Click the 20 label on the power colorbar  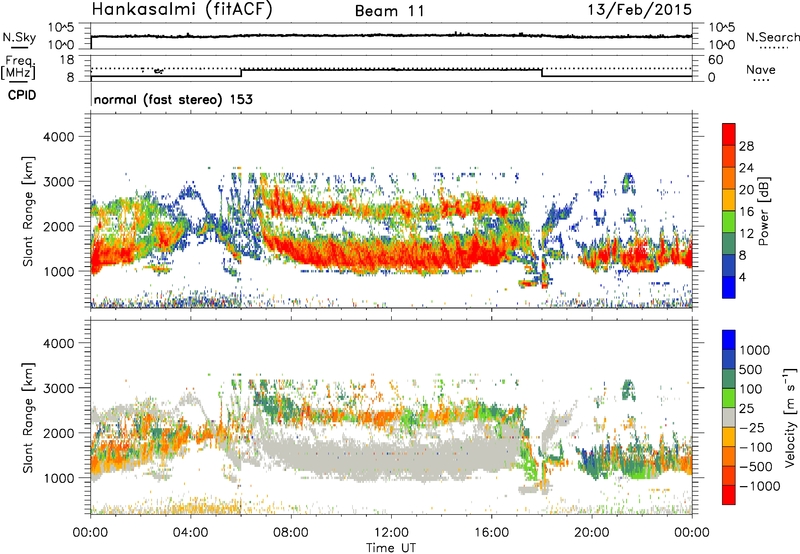[x=746, y=190]
